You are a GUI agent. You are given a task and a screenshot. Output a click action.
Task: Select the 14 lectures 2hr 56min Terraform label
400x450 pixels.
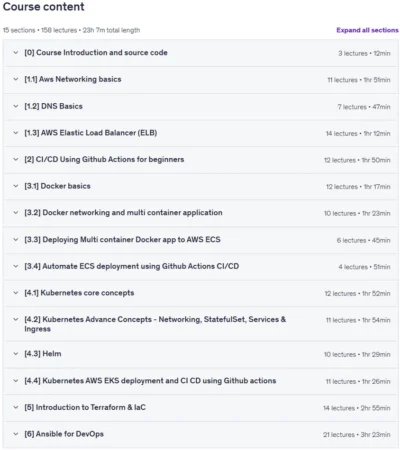(357, 408)
